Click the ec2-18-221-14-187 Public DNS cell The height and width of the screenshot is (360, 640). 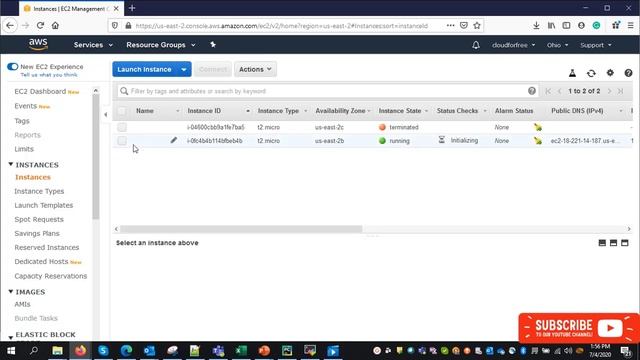[x=584, y=141]
